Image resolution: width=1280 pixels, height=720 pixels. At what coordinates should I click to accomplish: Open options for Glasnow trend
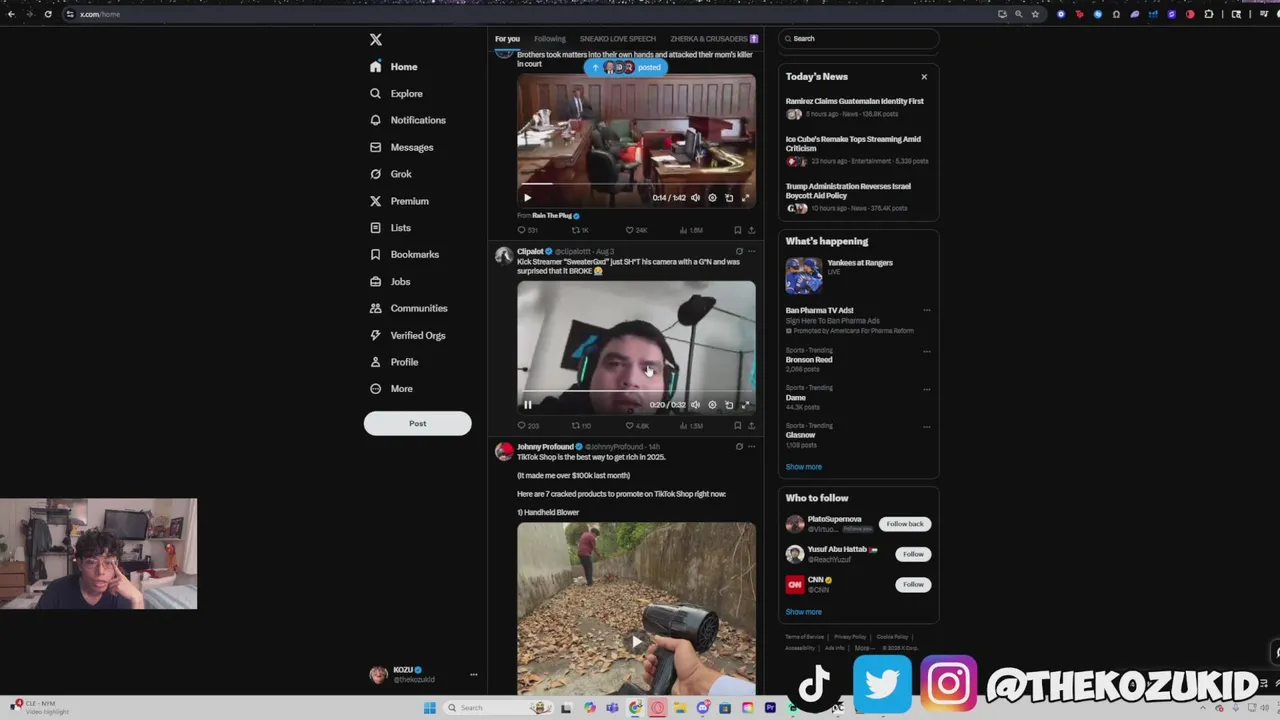(x=927, y=427)
